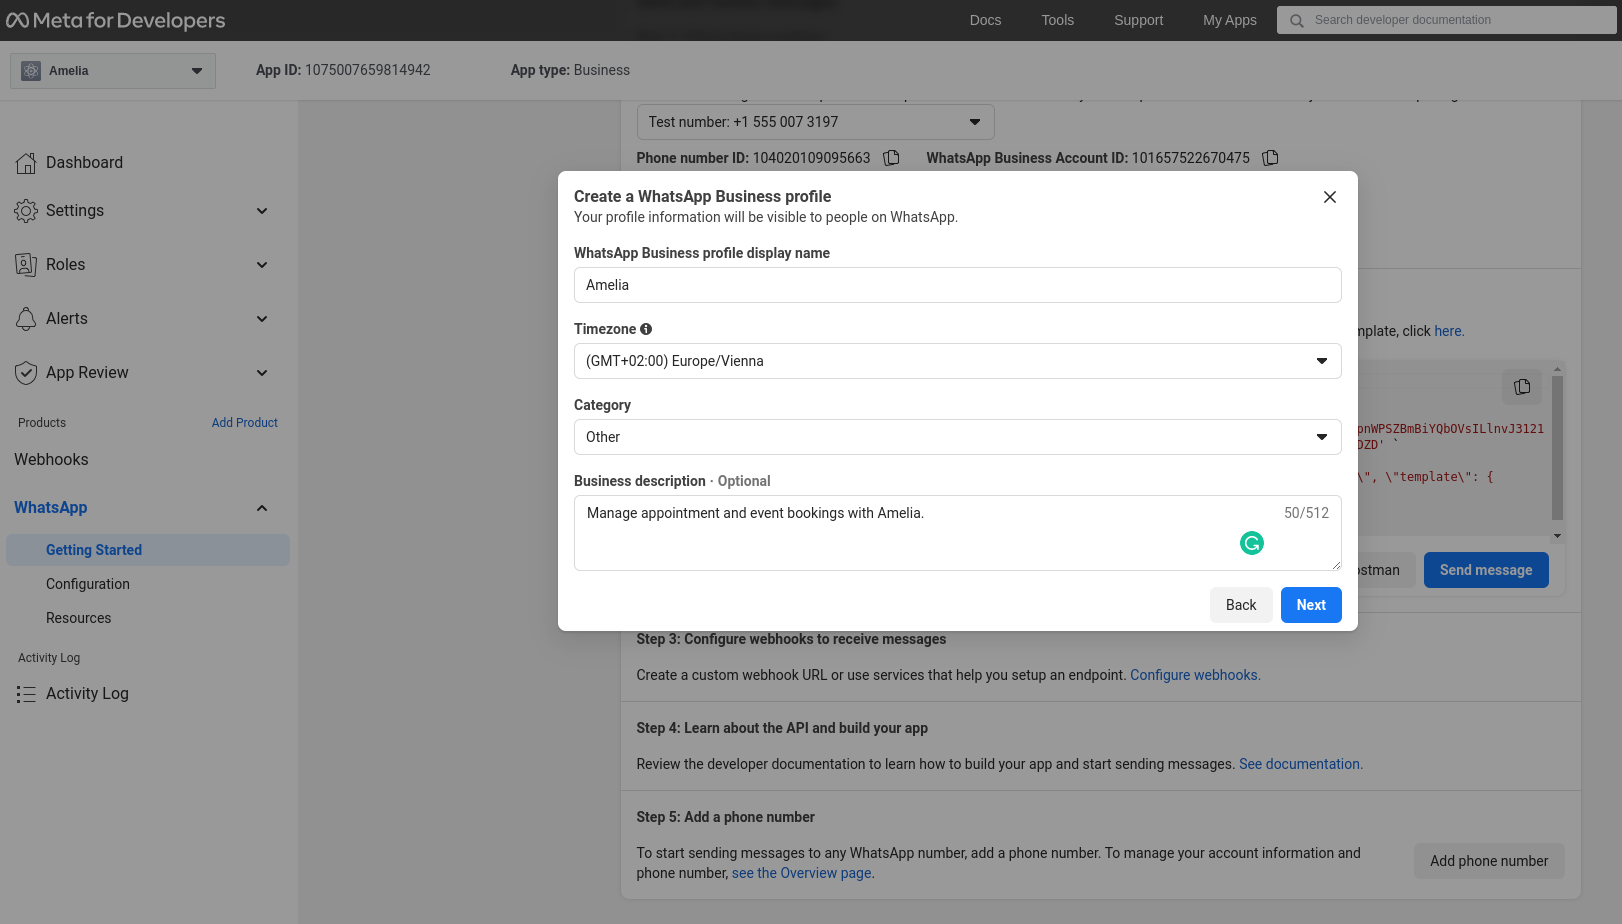Click the Roles badge icon
The image size is (1622, 924).
26,265
